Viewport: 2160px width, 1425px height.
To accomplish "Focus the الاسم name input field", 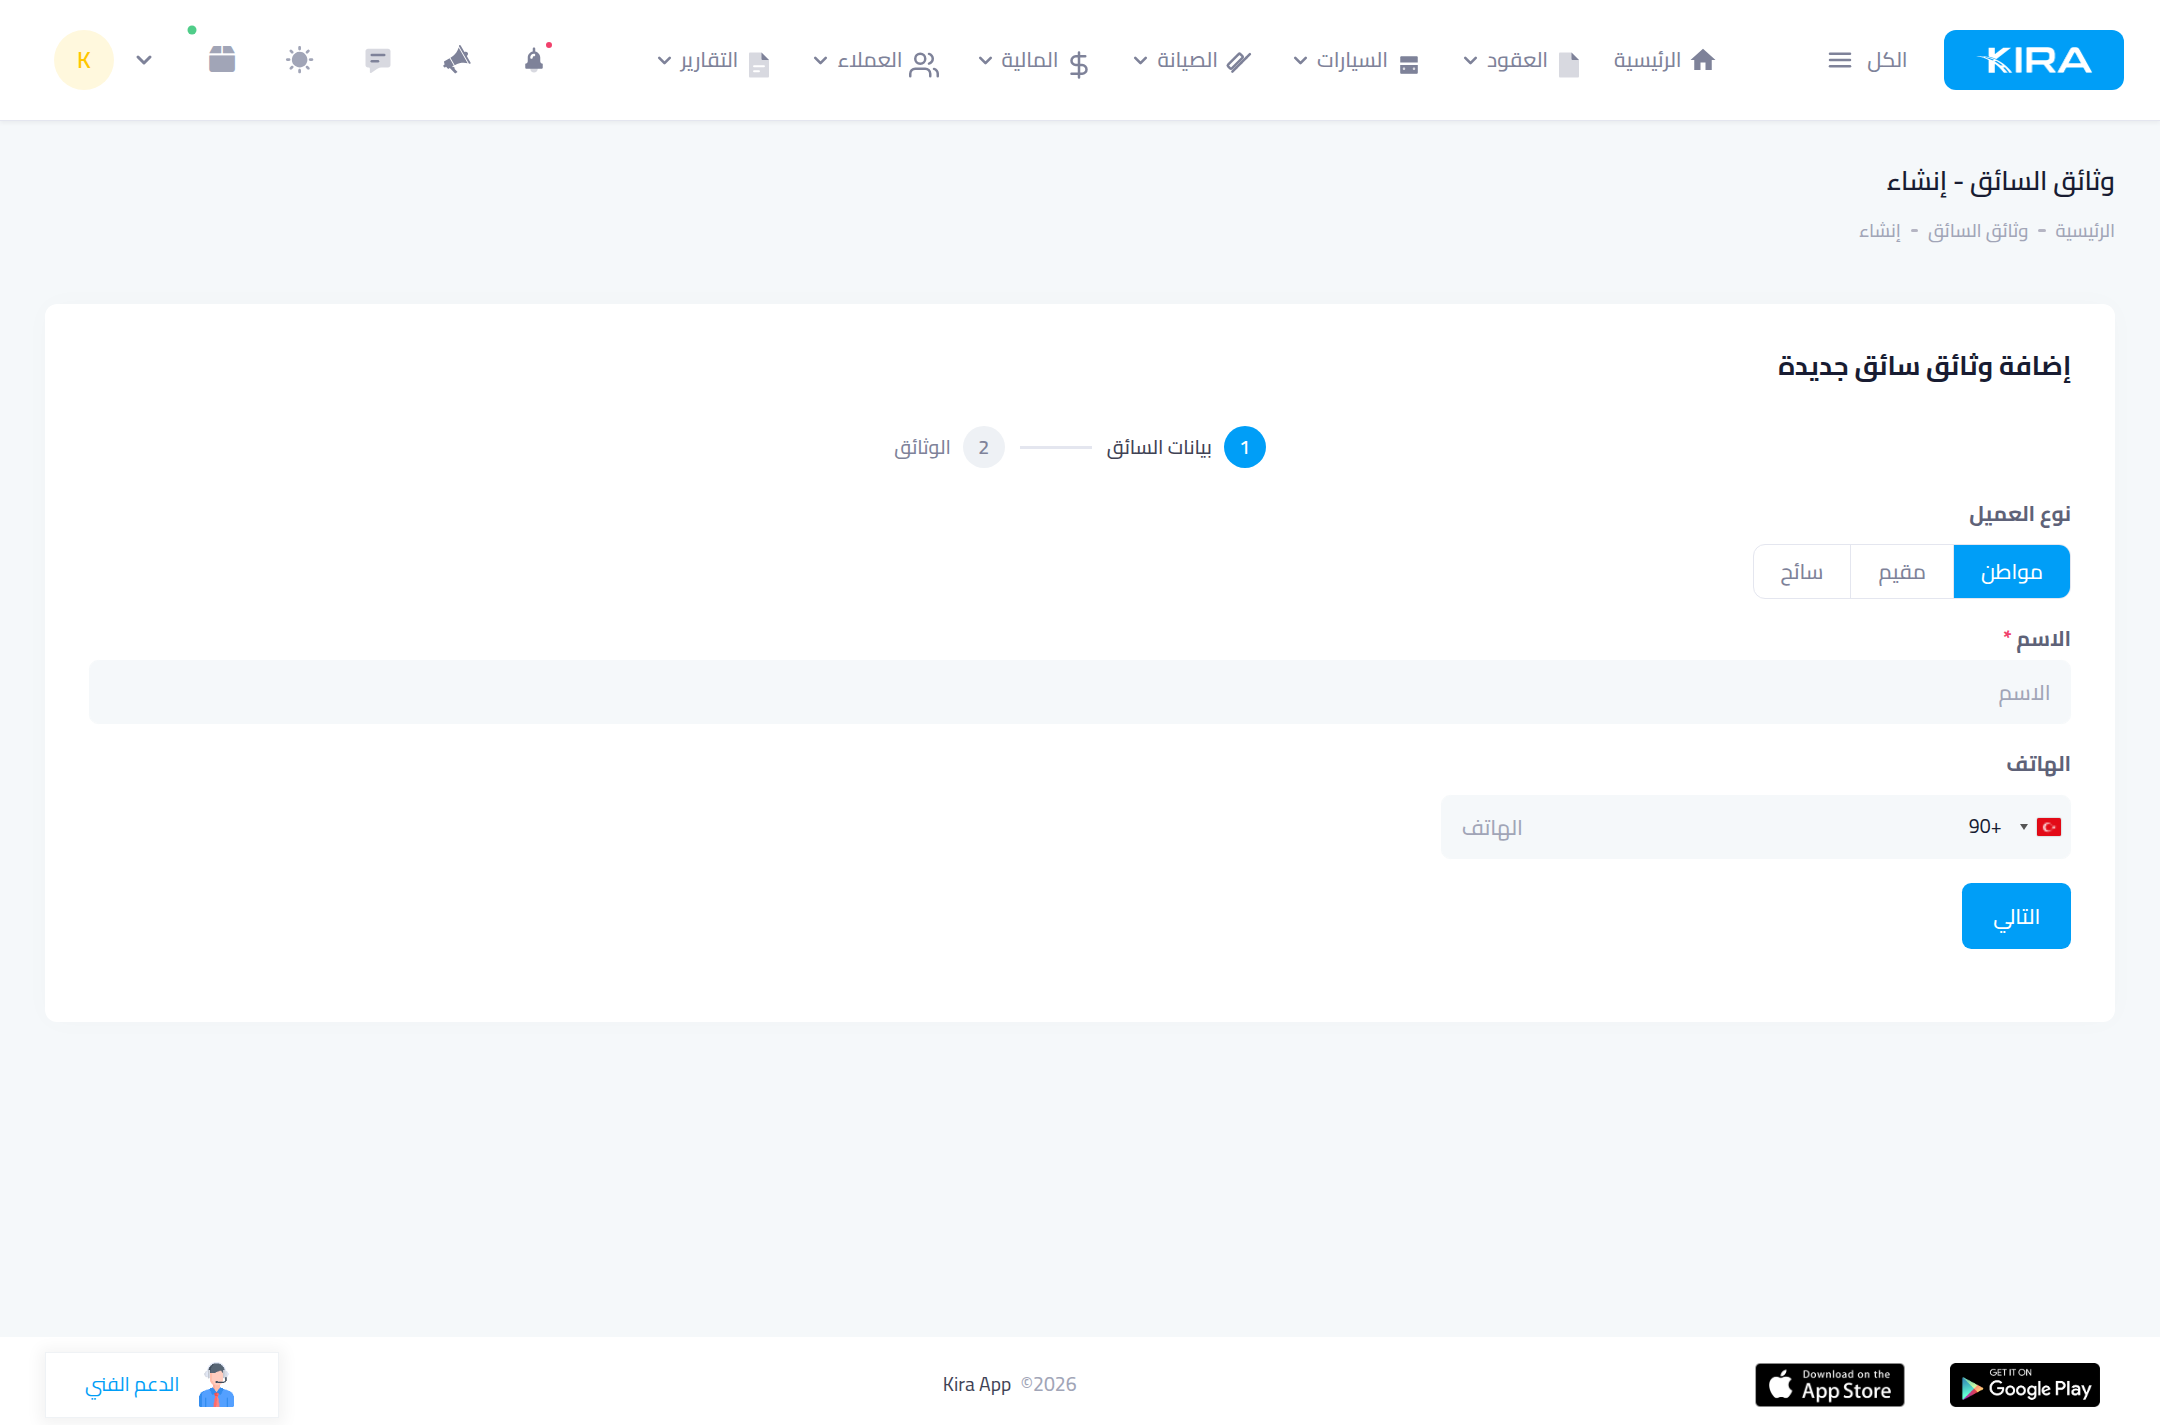I will coord(1080,692).
